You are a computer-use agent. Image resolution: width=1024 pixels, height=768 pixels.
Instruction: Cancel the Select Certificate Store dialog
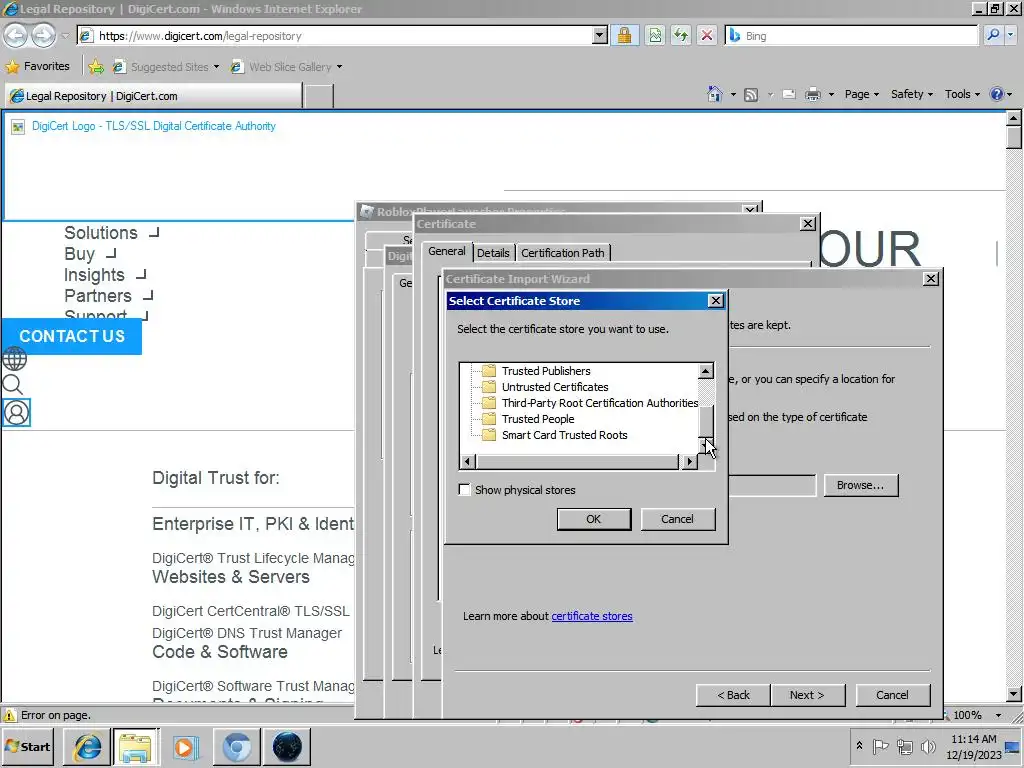678,519
